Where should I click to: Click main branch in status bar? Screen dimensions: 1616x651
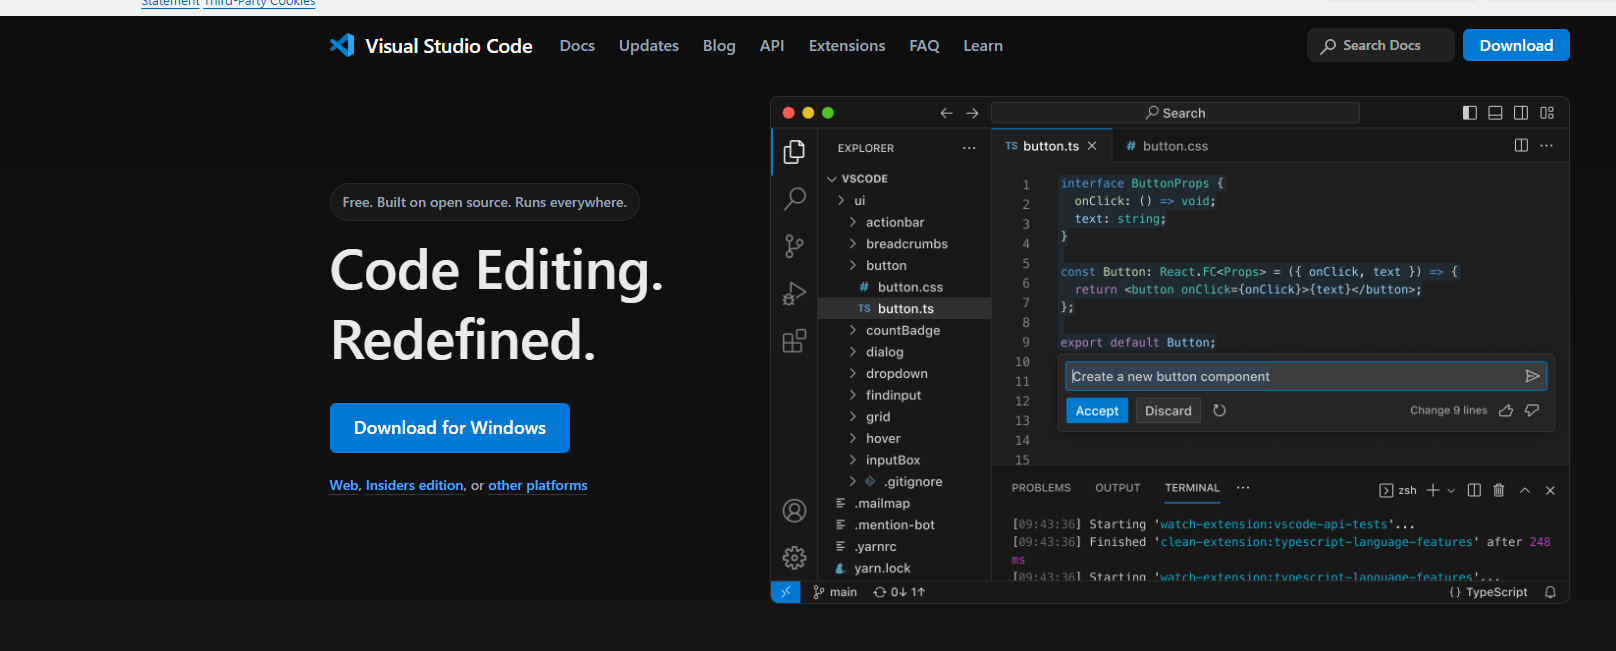pos(835,592)
